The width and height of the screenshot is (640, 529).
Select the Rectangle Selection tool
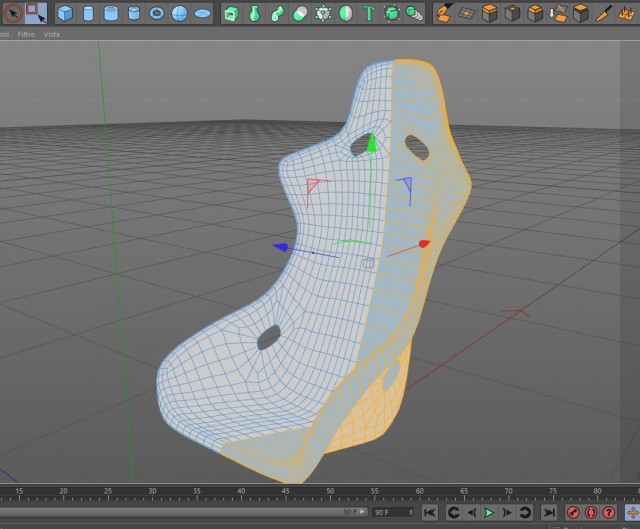36,13
